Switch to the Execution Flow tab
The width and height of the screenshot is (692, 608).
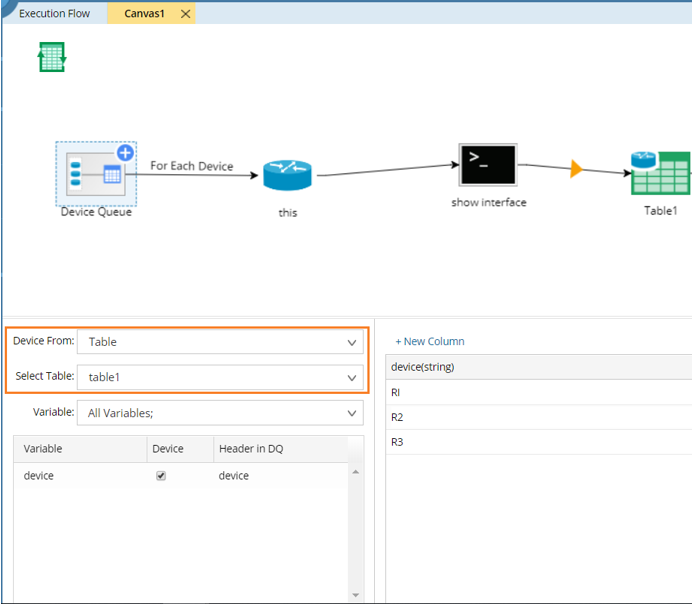54,14
